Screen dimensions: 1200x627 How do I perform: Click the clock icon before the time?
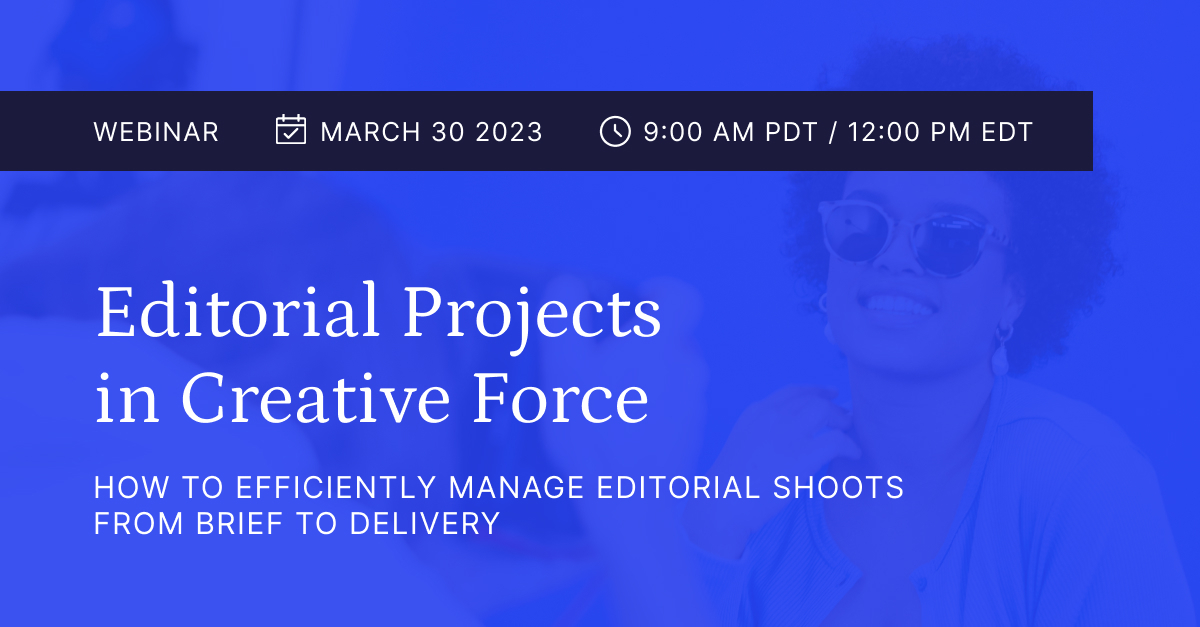point(614,131)
